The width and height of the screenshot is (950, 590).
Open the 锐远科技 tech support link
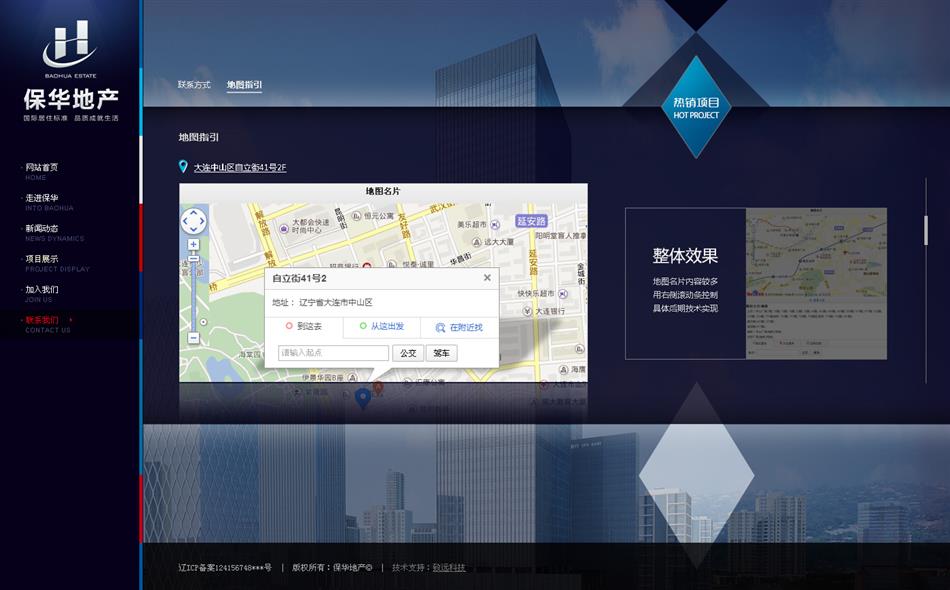pyautogui.click(x=449, y=568)
